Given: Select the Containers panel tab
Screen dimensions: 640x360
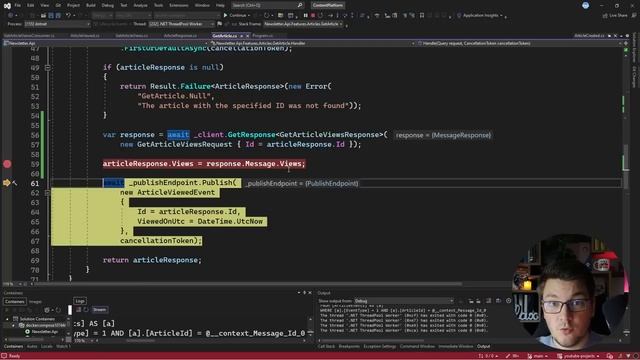Looking at the screenshot, I should click(x=15, y=302).
